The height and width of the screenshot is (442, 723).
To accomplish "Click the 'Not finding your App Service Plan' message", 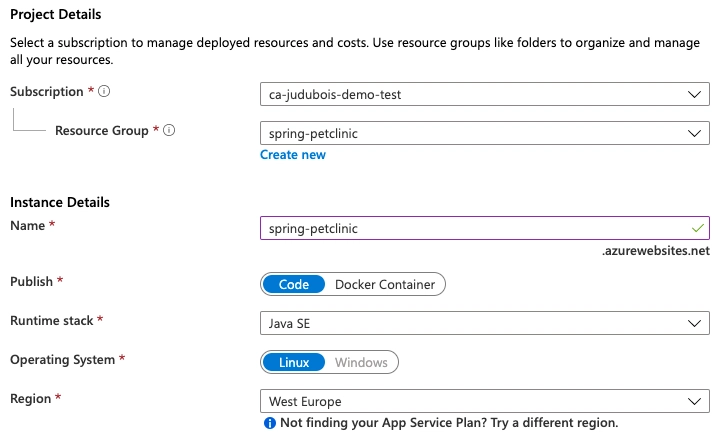I will pos(449,422).
